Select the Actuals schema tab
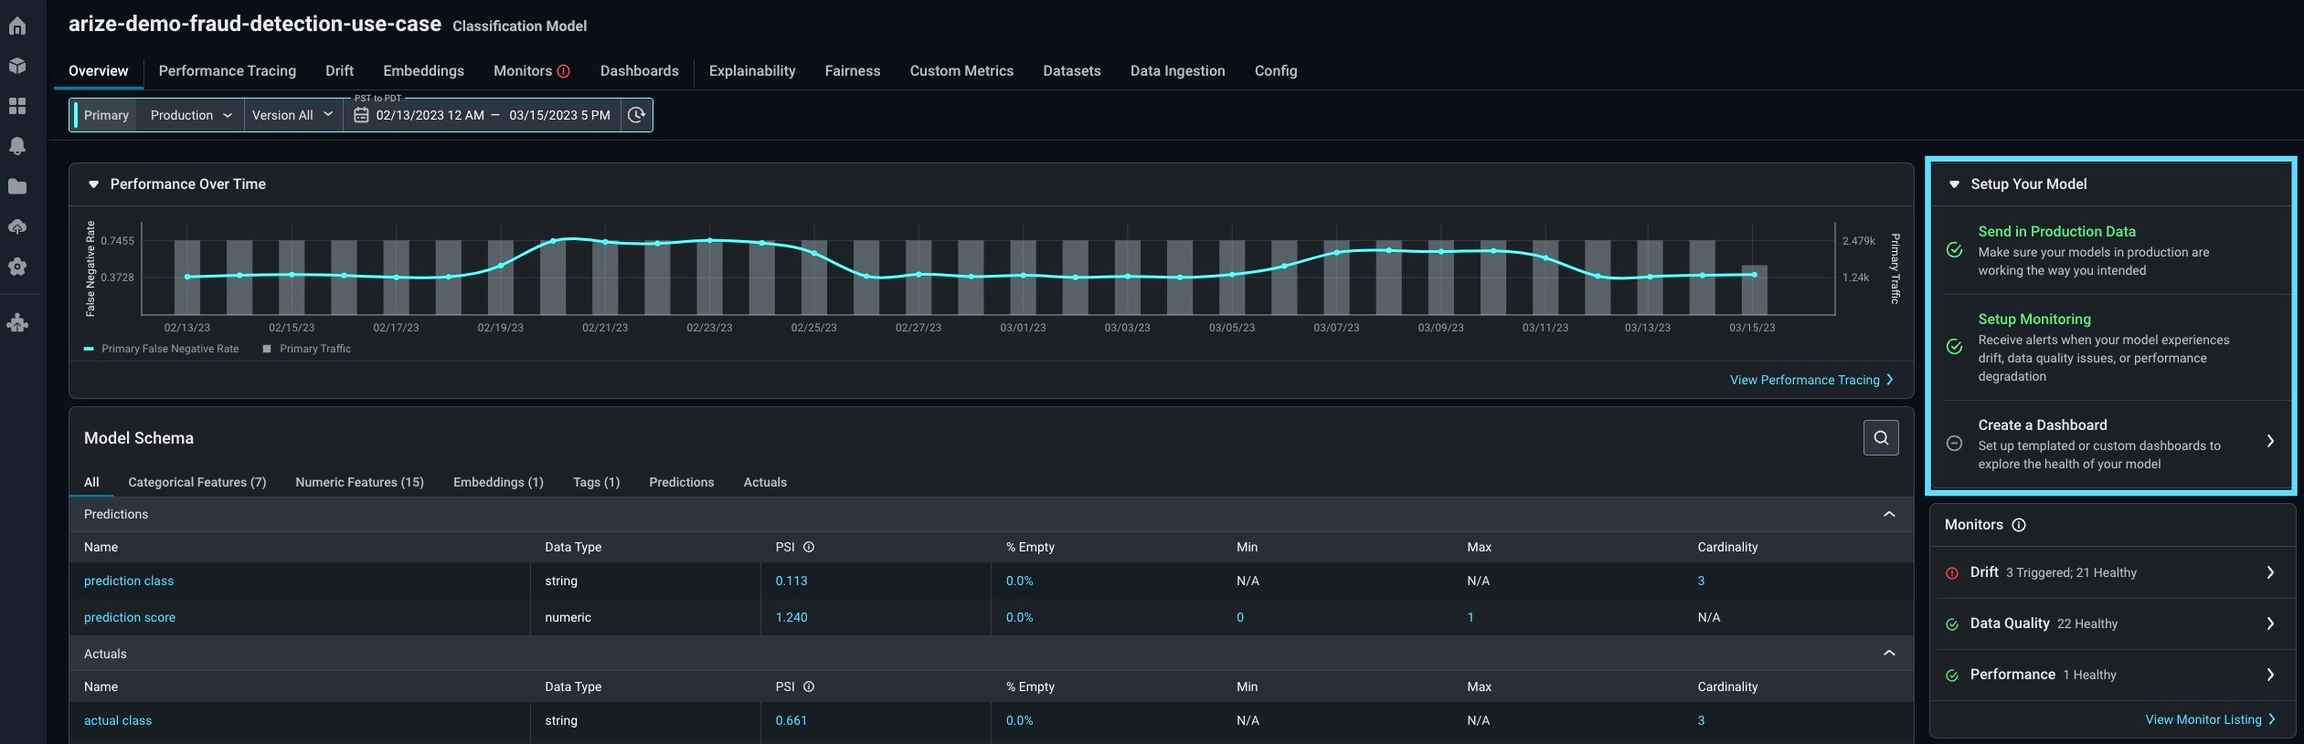 point(765,482)
